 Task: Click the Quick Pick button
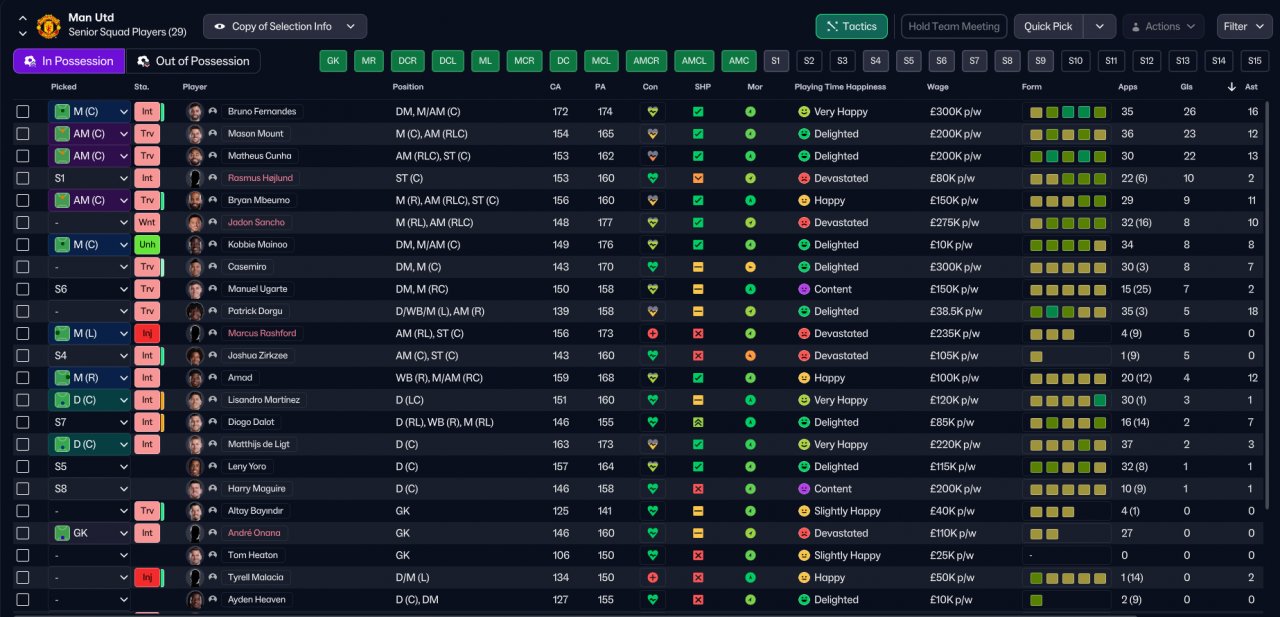coord(1049,27)
